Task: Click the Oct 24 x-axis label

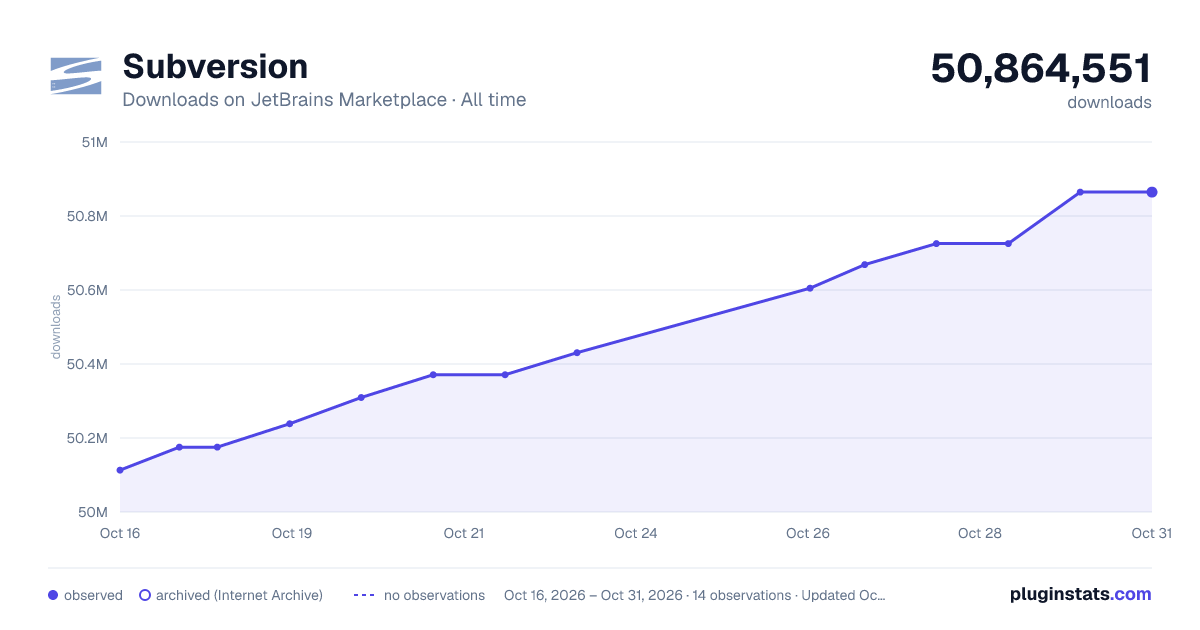Action: pos(636,533)
